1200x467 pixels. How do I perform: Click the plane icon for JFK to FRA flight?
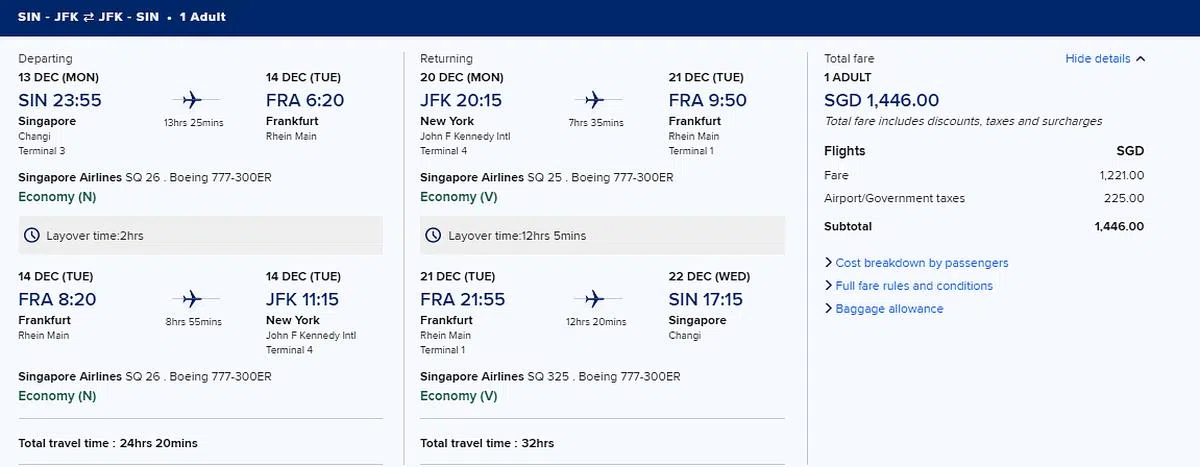tap(595, 100)
